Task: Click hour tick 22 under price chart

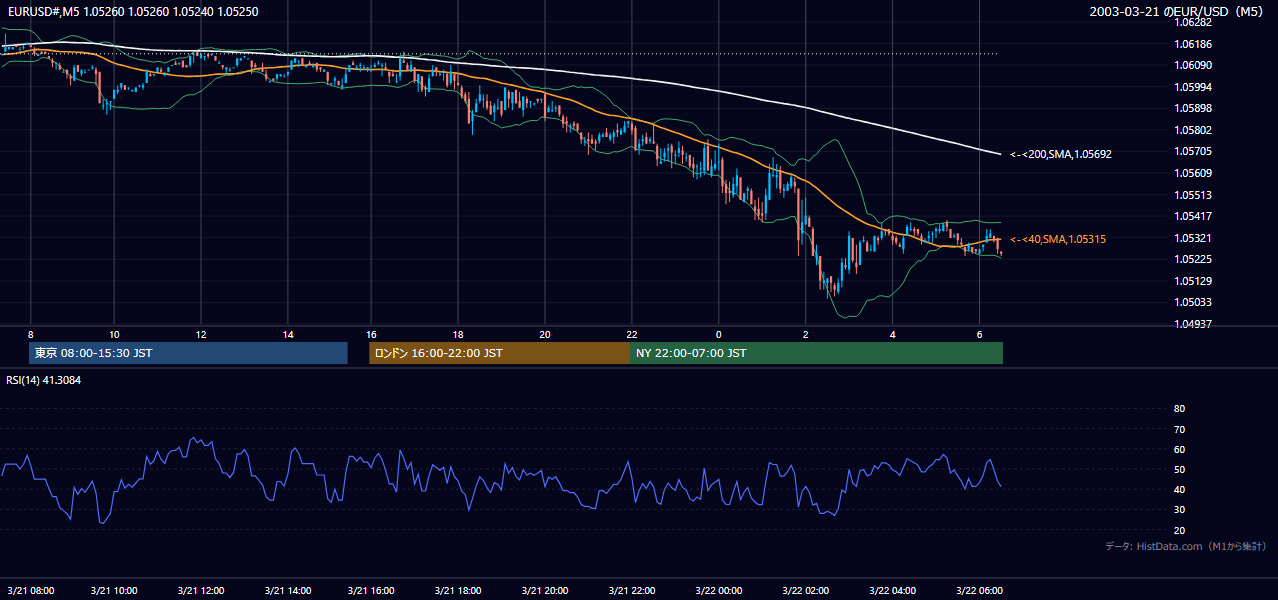Action: click(632, 334)
